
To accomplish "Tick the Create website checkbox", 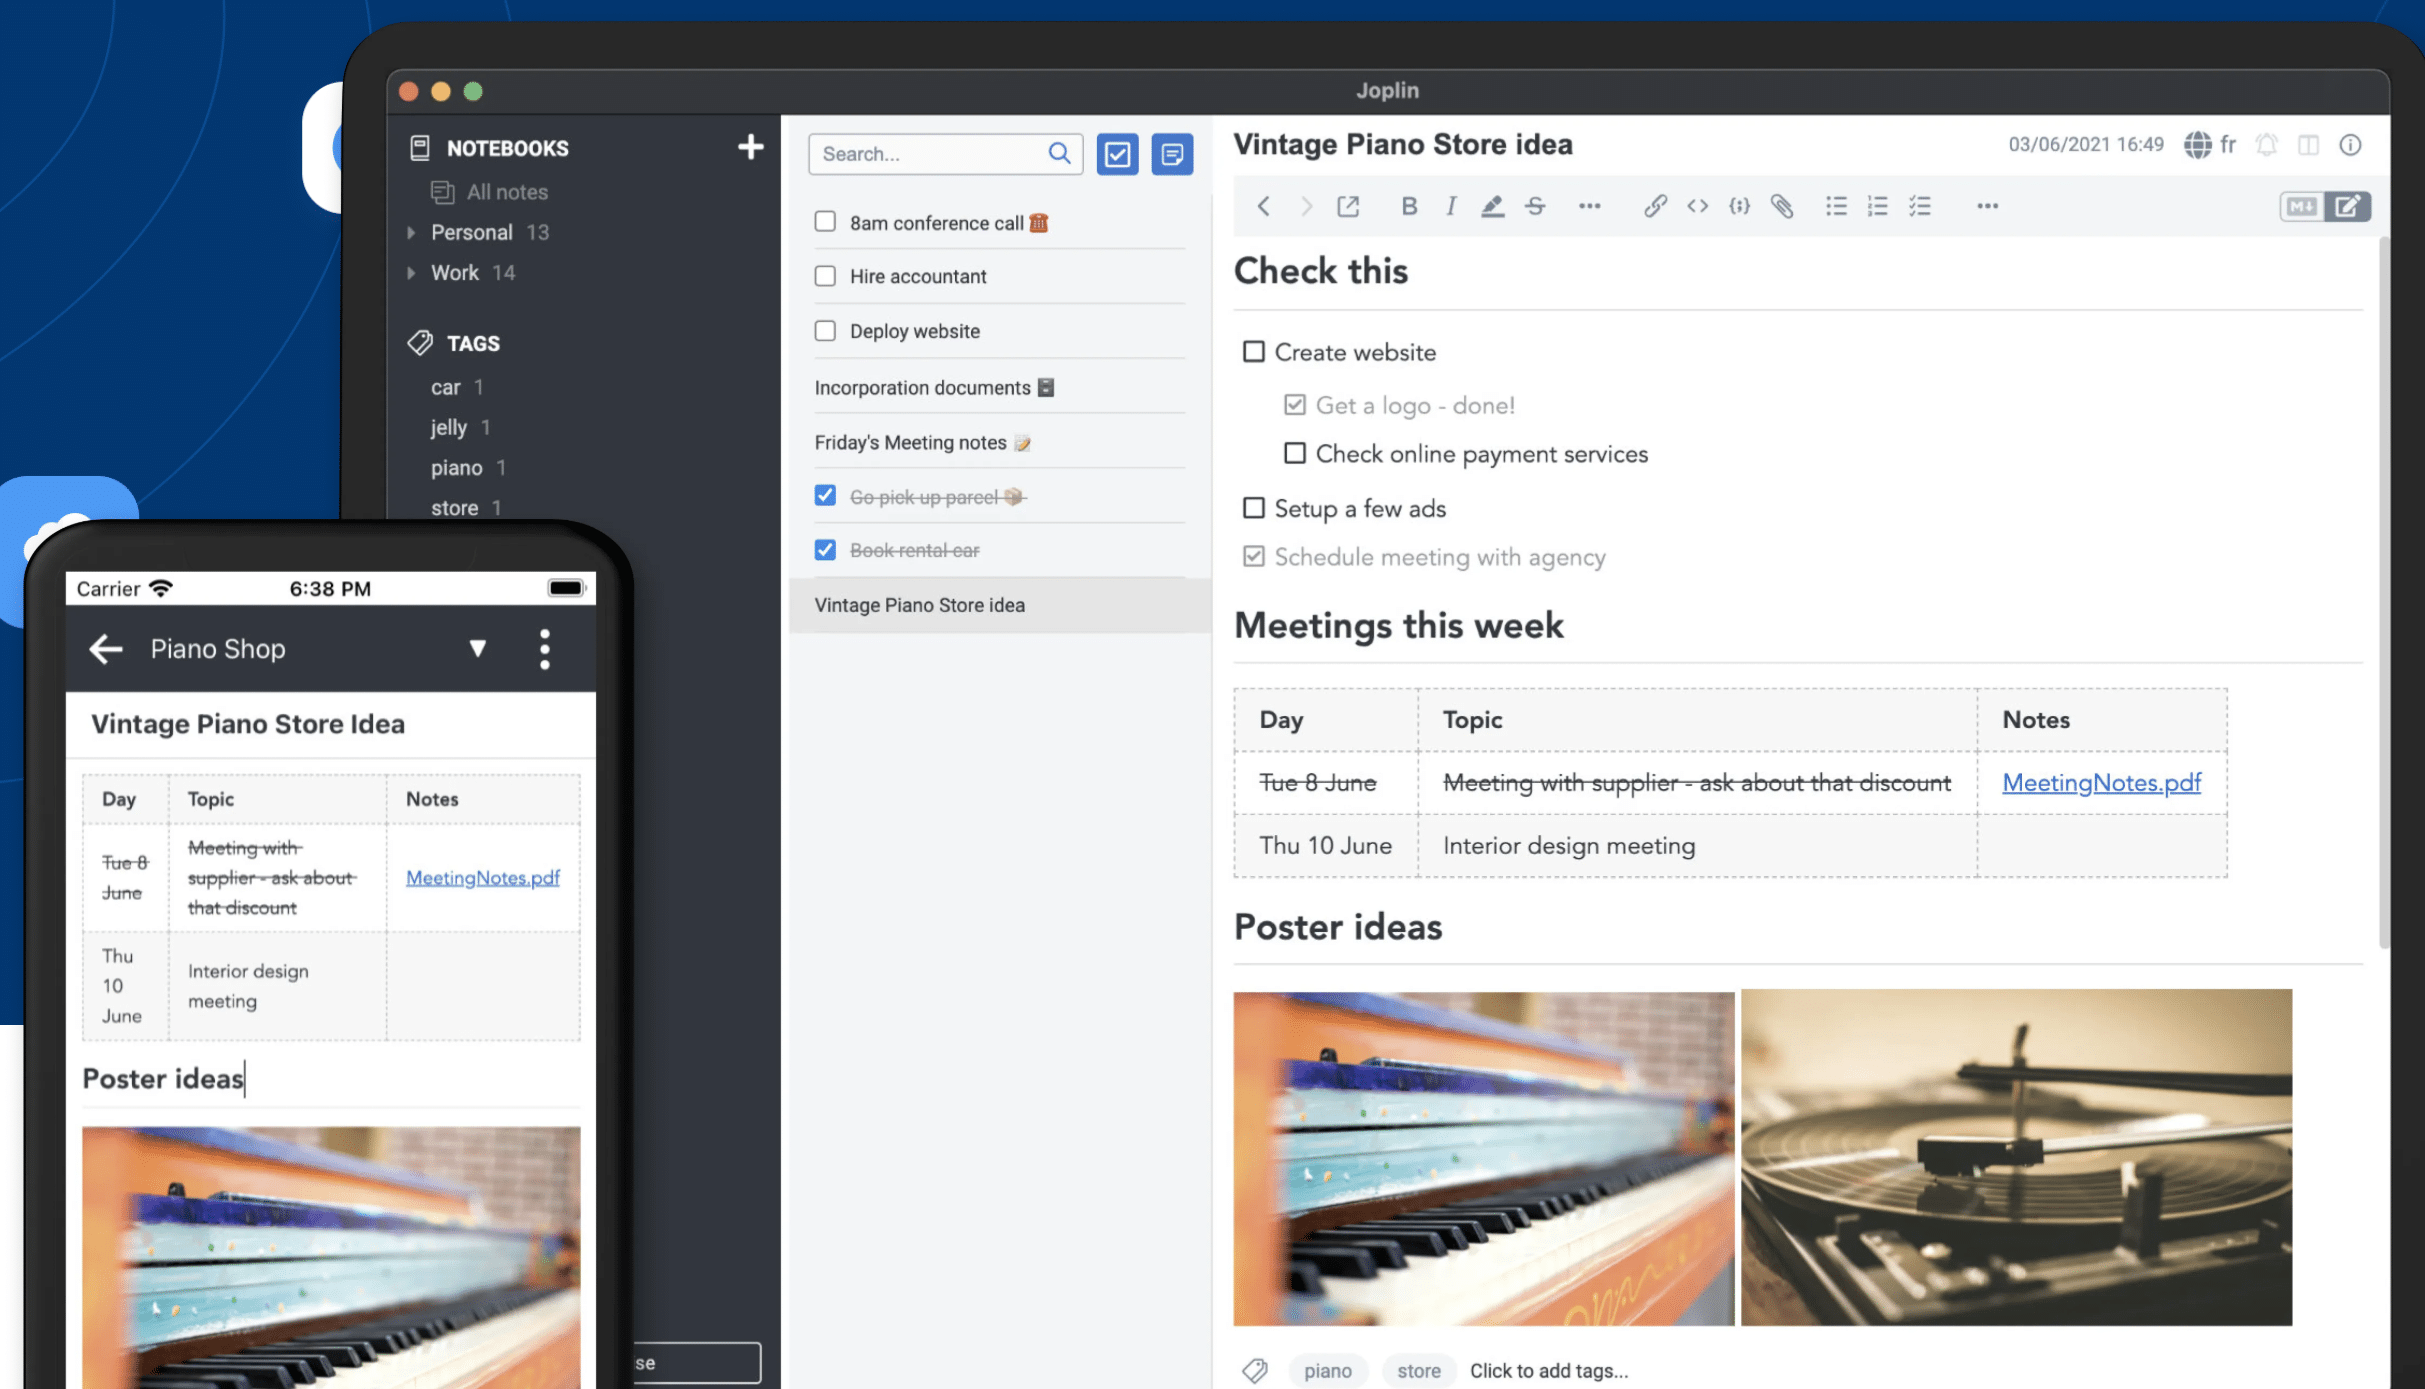I will click(x=1253, y=351).
